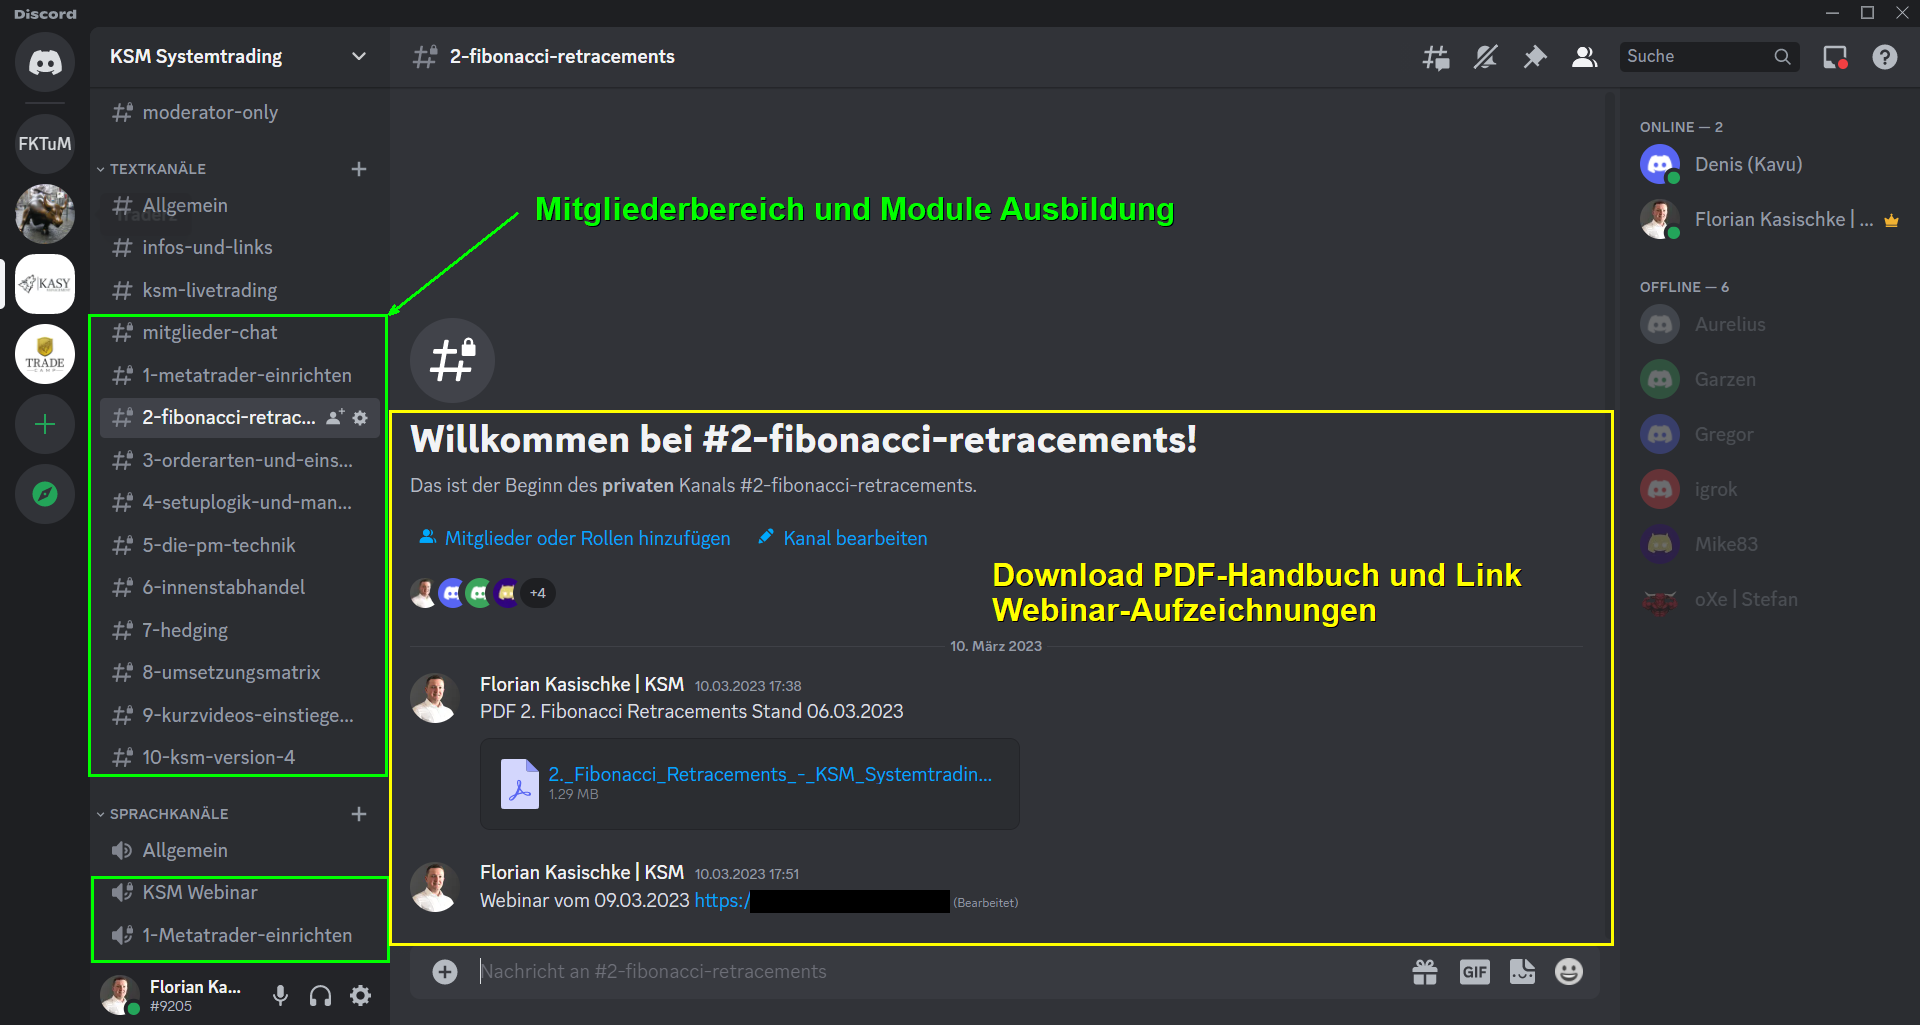Open Mike83 offline member profile
The height and width of the screenshot is (1025, 1920).
click(1770, 544)
